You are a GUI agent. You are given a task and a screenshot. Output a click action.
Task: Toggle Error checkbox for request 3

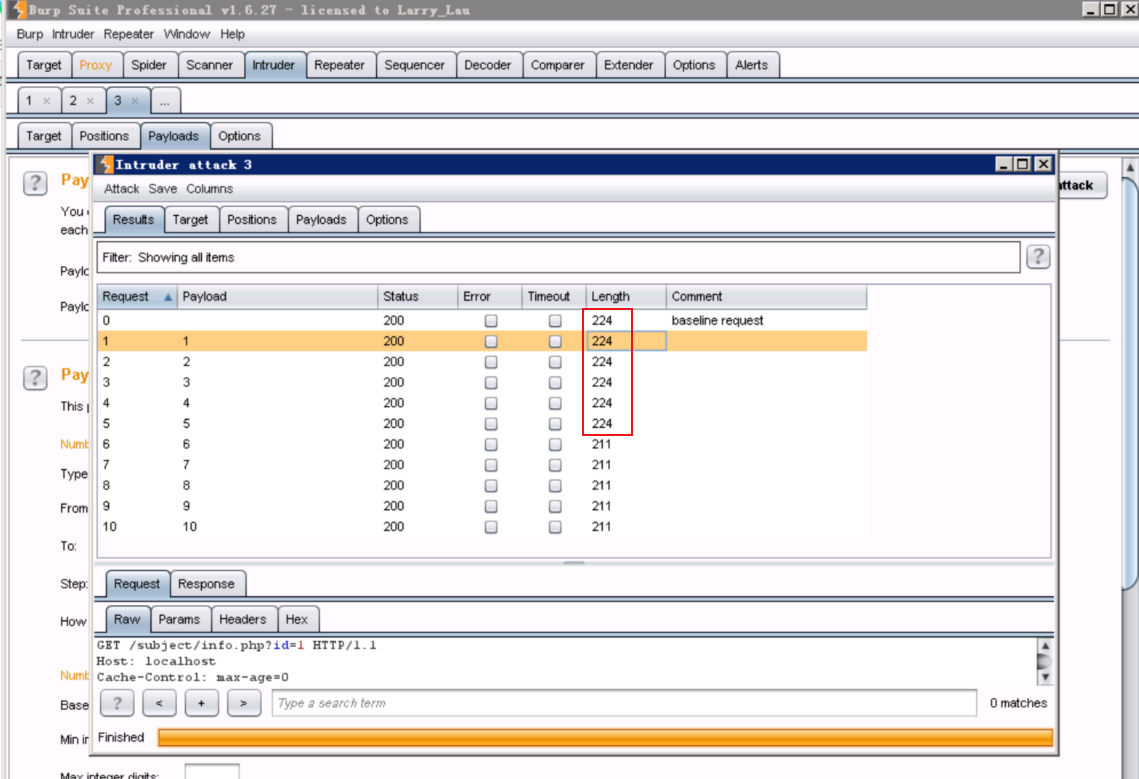491,382
